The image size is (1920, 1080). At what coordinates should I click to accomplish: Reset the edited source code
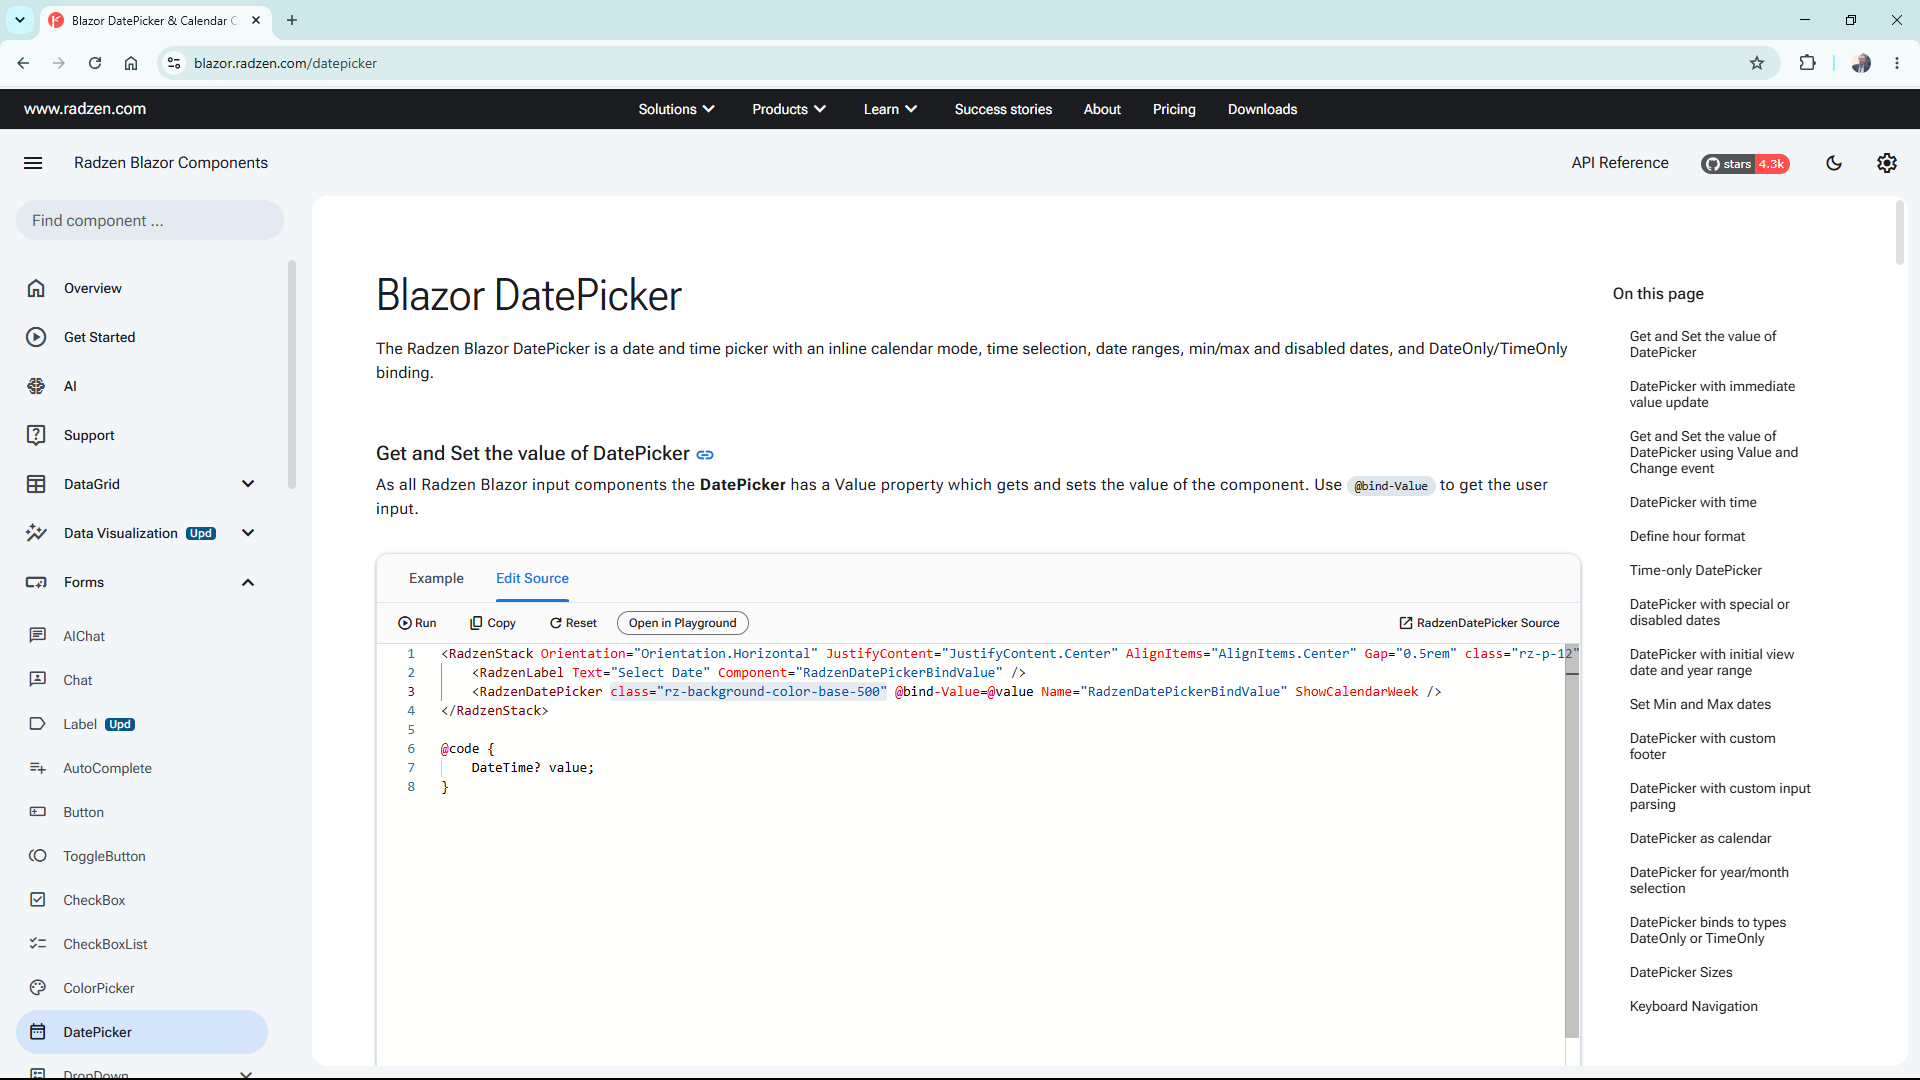[573, 623]
